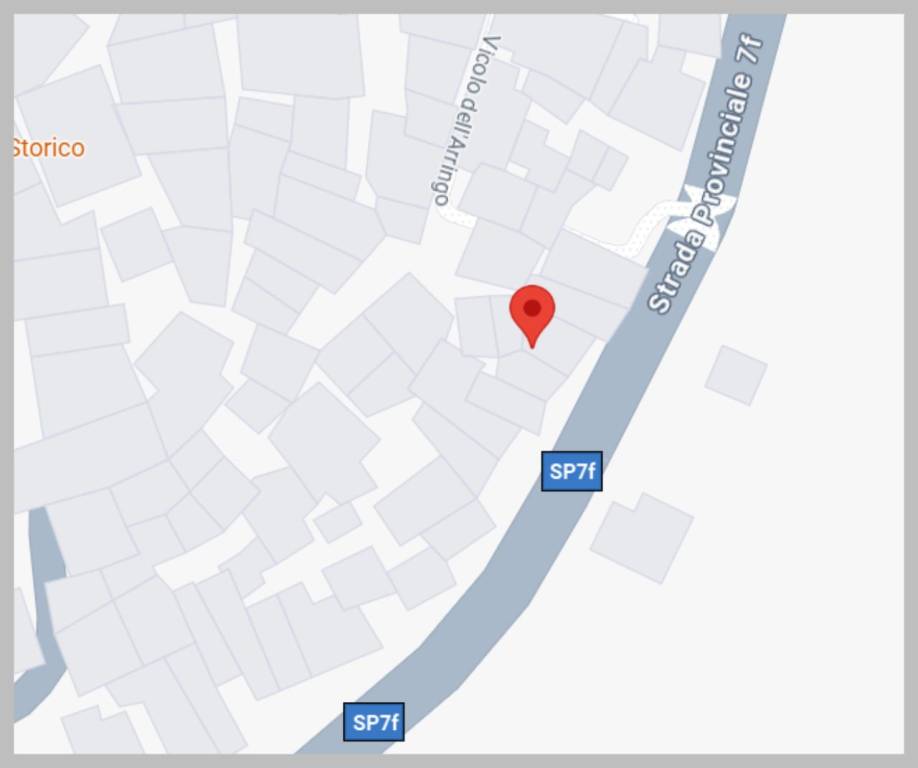Viewport: 918px width, 768px height.
Task: Click the lower SP7f road shield
Action: [x=374, y=722]
